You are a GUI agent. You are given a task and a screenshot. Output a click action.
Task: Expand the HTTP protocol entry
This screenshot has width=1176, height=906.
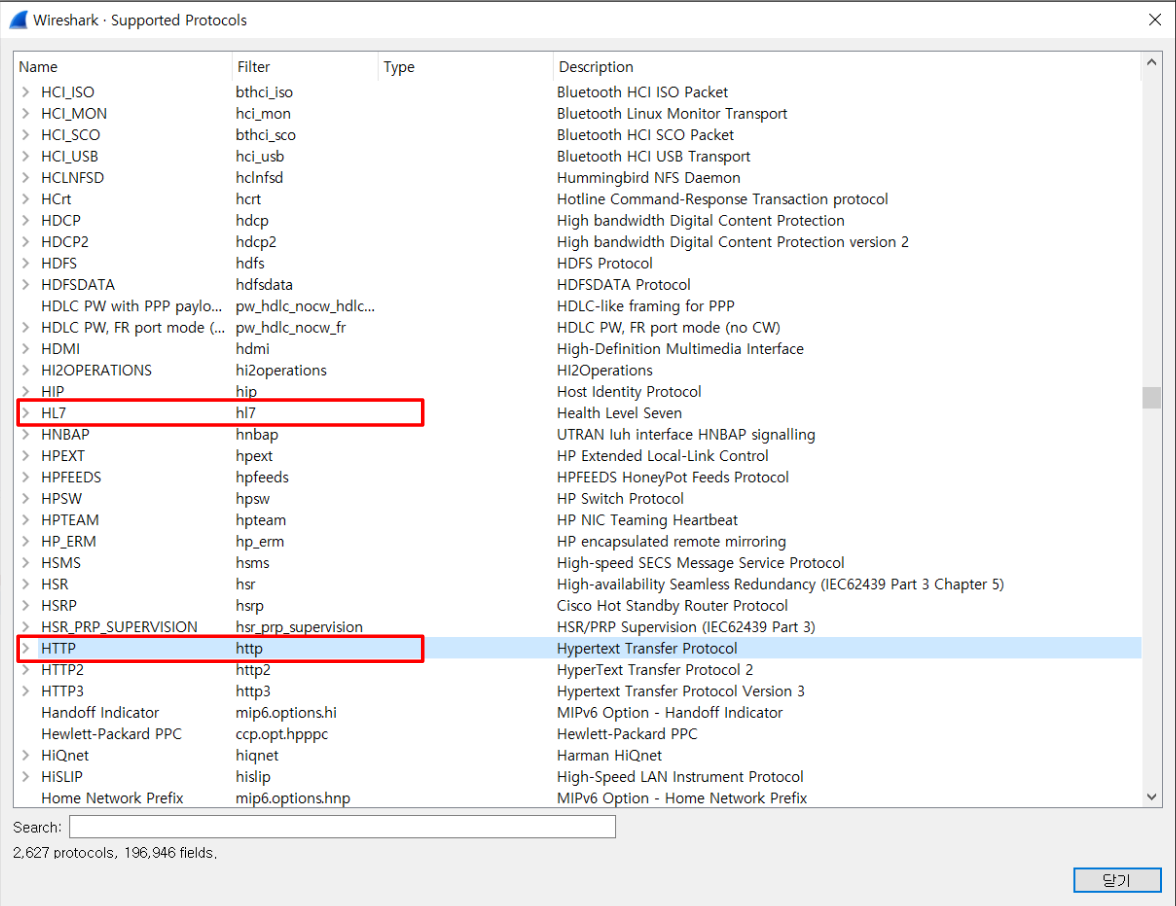tap(26, 648)
